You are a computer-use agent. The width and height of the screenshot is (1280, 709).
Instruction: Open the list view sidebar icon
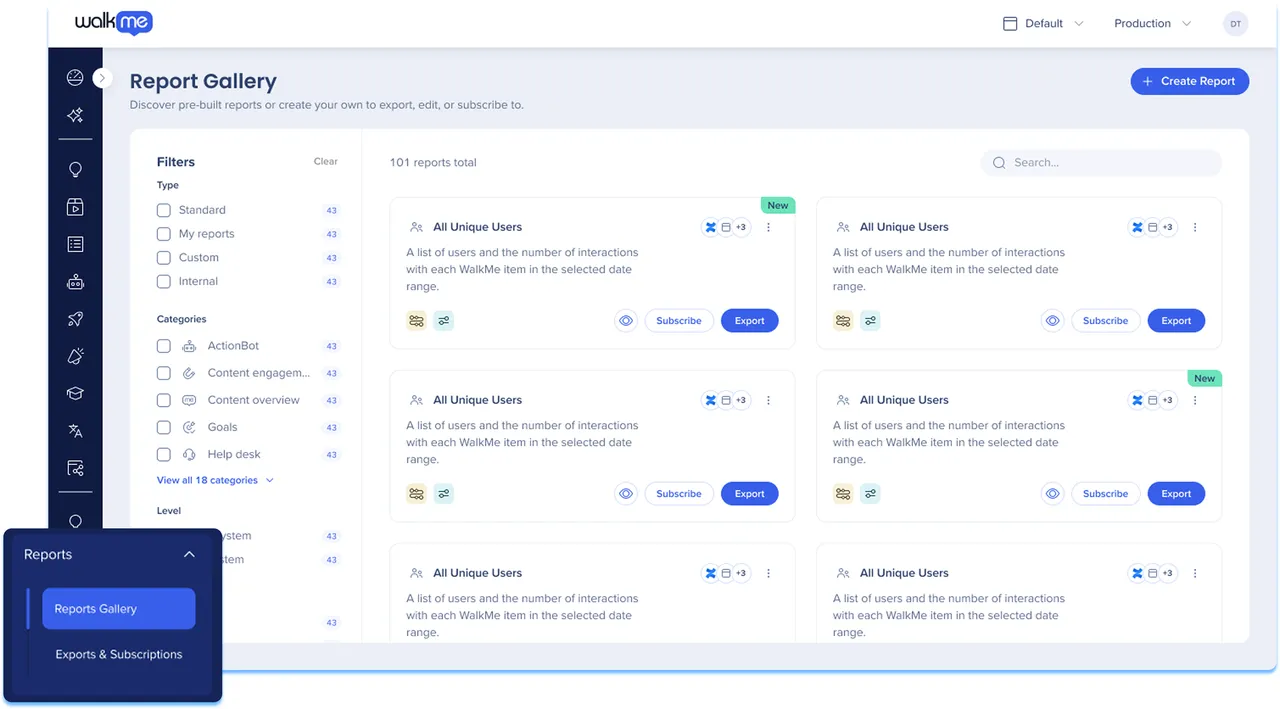(x=75, y=244)
